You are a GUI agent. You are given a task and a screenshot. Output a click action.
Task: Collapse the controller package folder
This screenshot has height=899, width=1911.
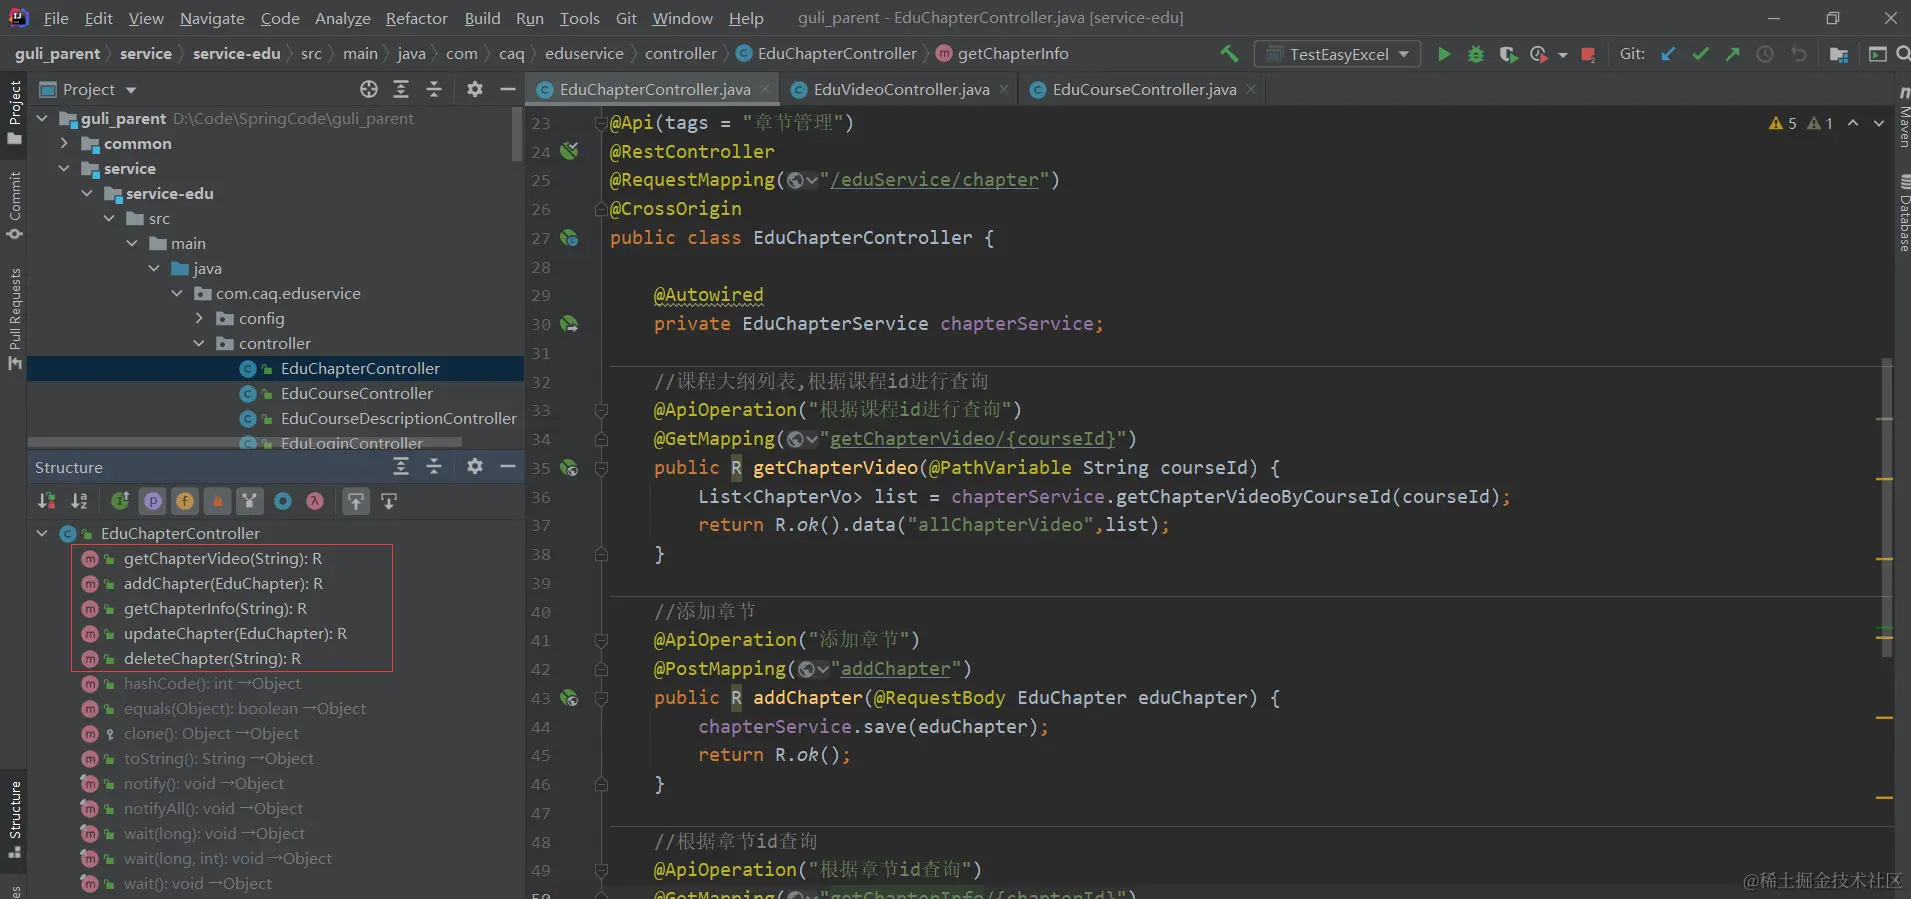(199, 343)
